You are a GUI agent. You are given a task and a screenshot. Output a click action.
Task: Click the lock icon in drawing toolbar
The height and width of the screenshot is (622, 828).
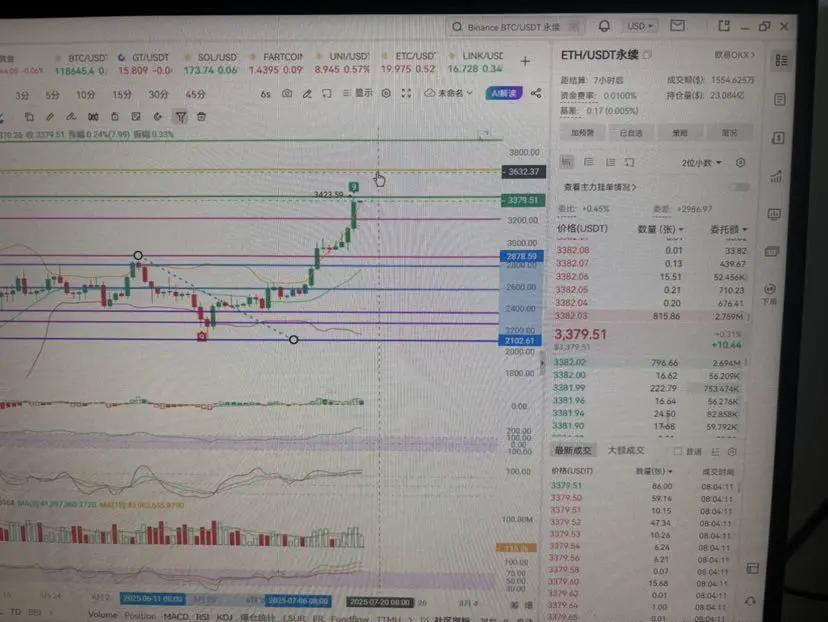click(115, 117)
